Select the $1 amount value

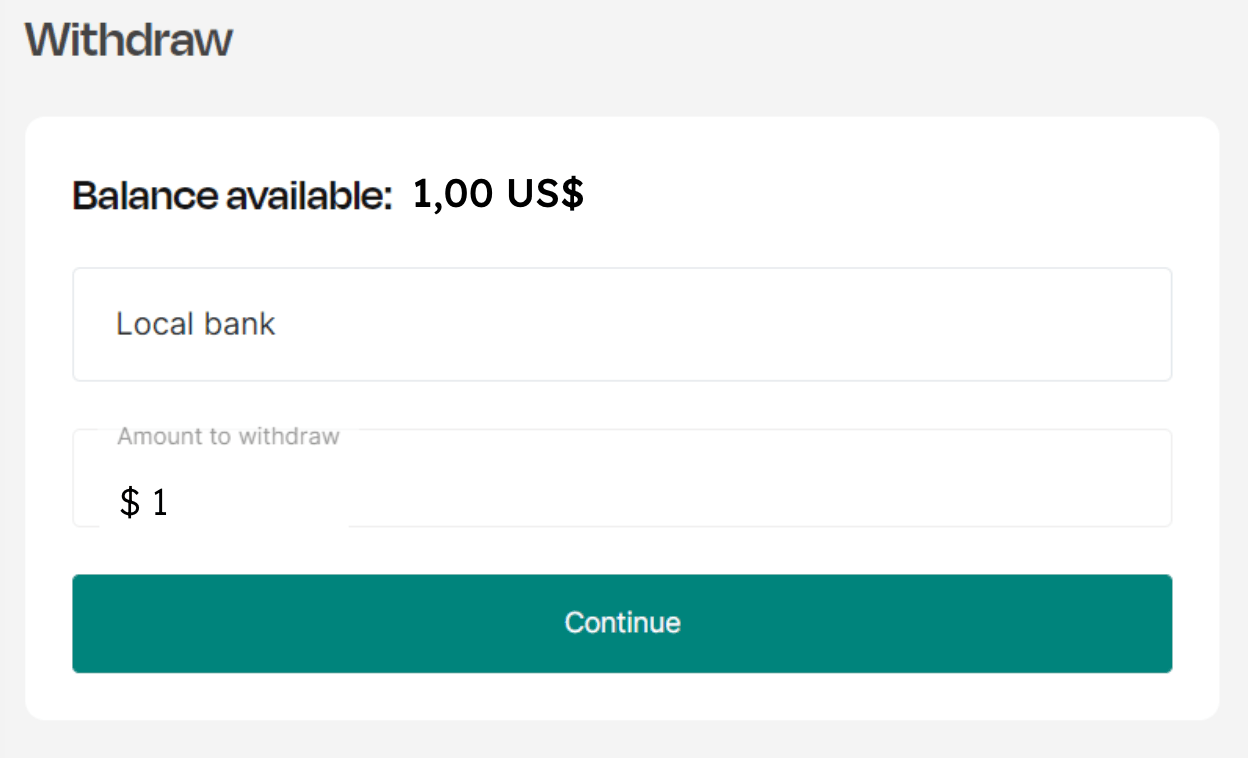[x=145, y=502]
